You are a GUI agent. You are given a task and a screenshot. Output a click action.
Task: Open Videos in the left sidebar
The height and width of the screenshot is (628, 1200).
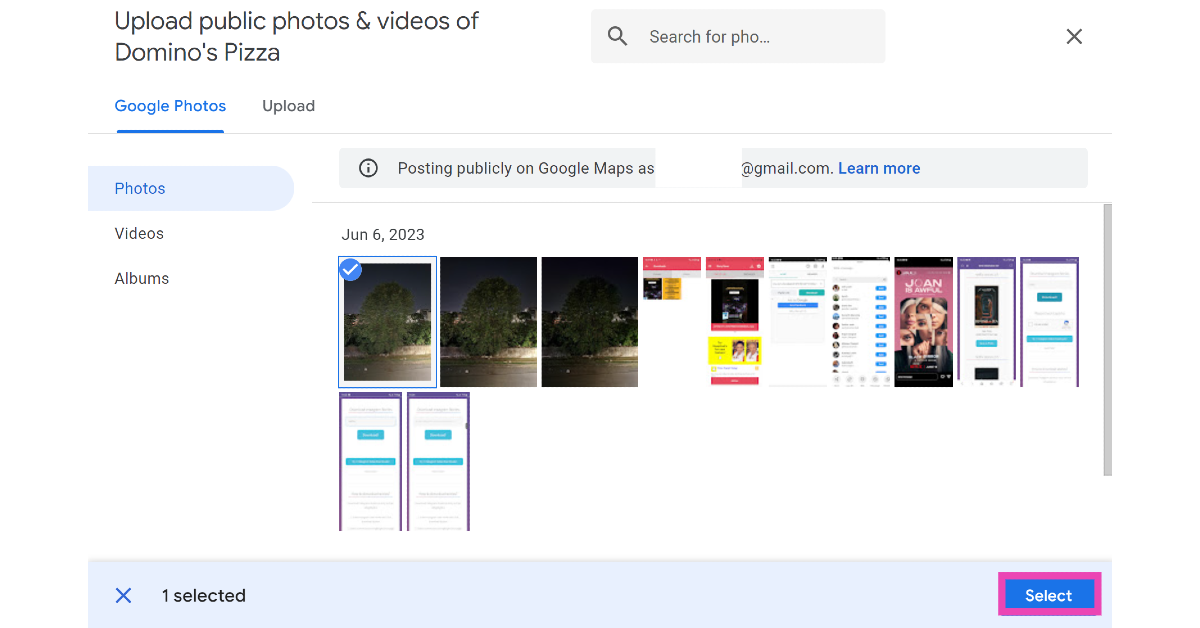(x=139, y=234)
